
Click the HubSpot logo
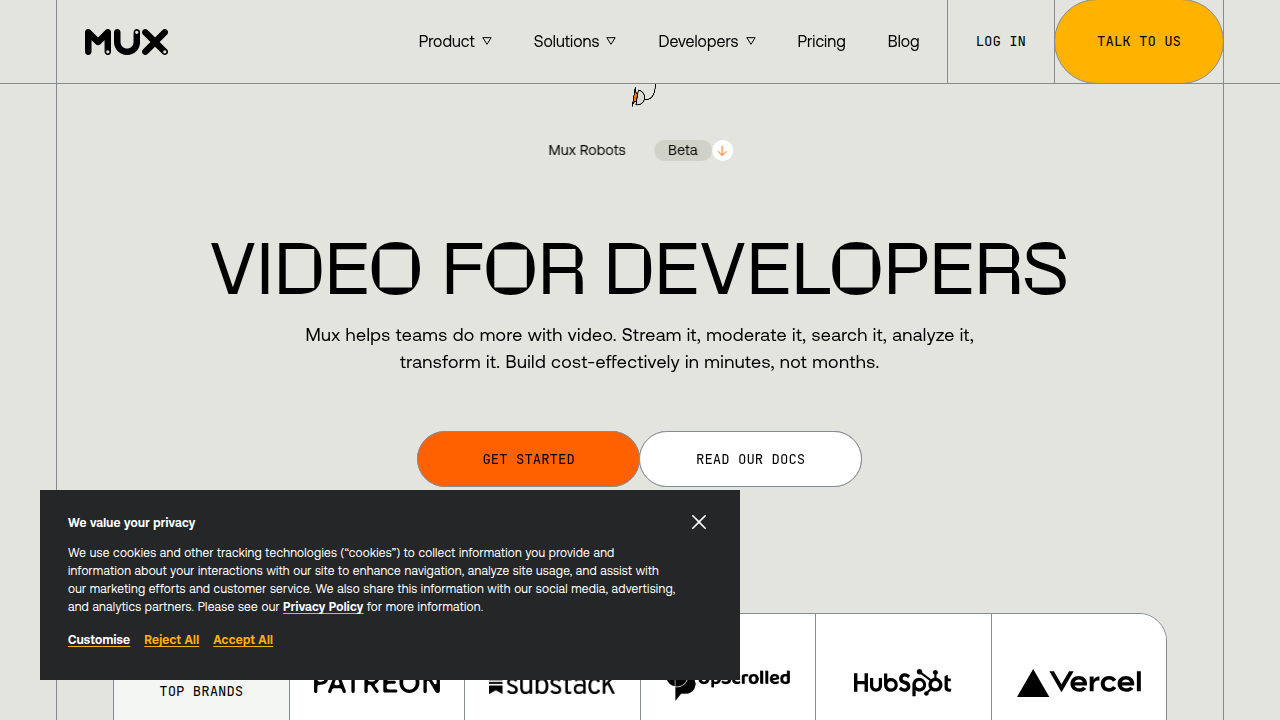(902, 682)
